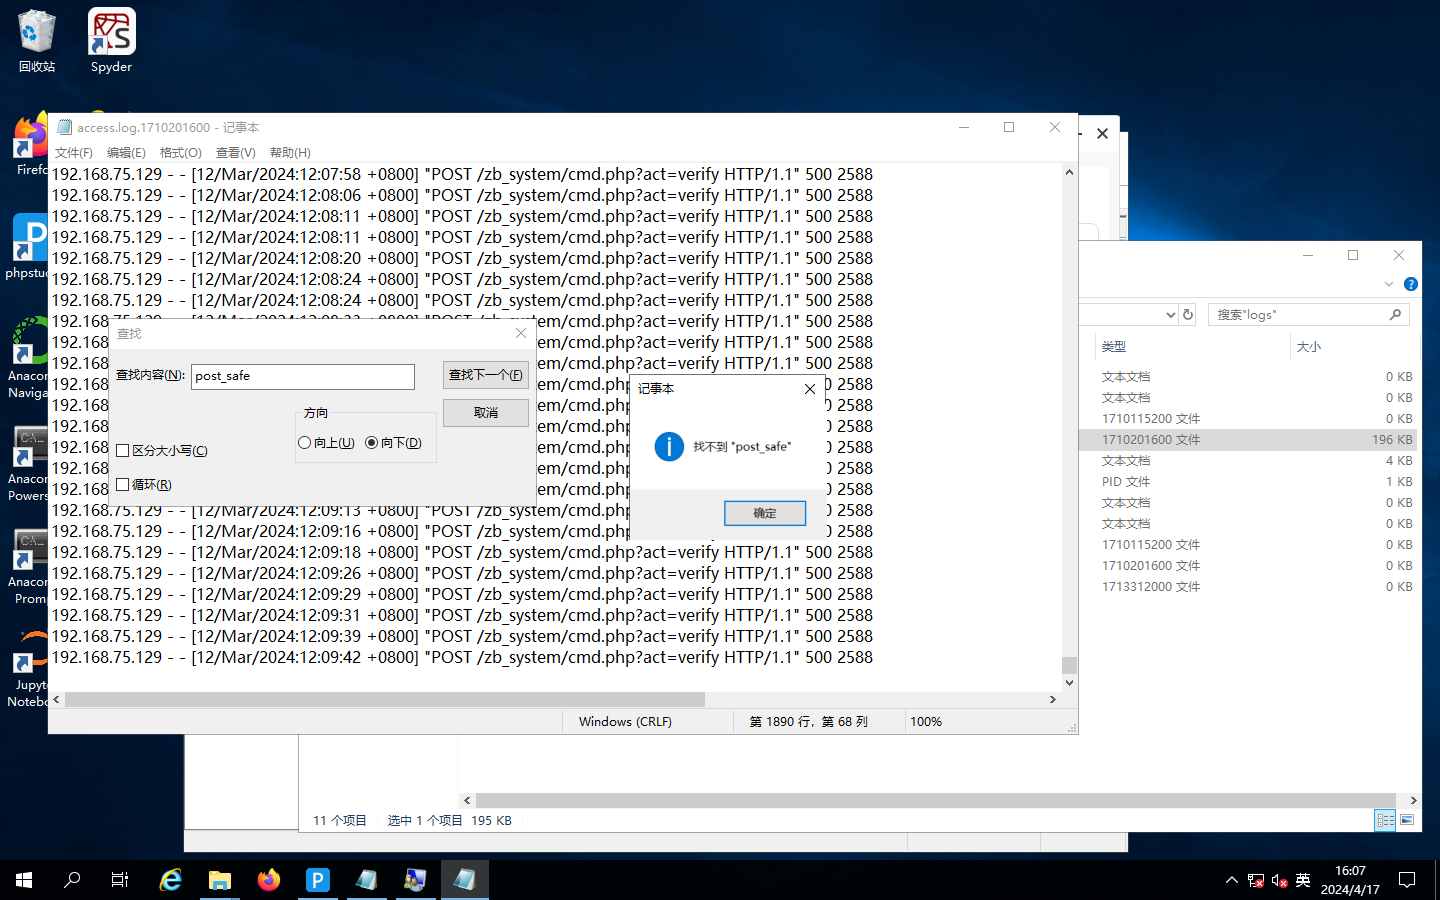Open the Format menu in Notepad
The width and height of the screenshot is (1440, 900).
181,153
